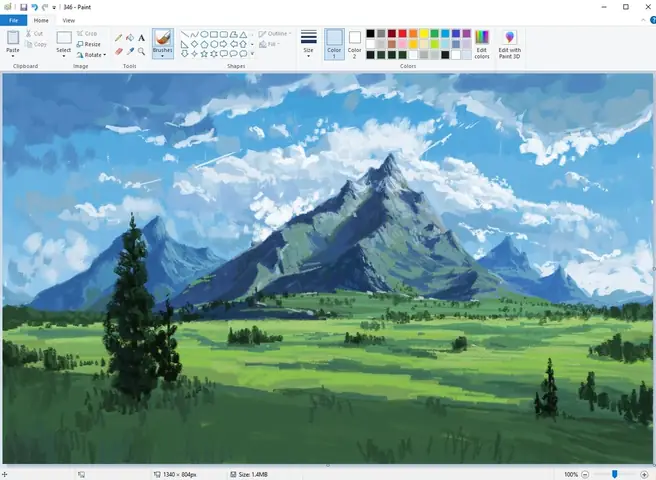Open the shape Fill dropdown
The height and width of the screenshot is (480, 656).
(x=270, y=44)
